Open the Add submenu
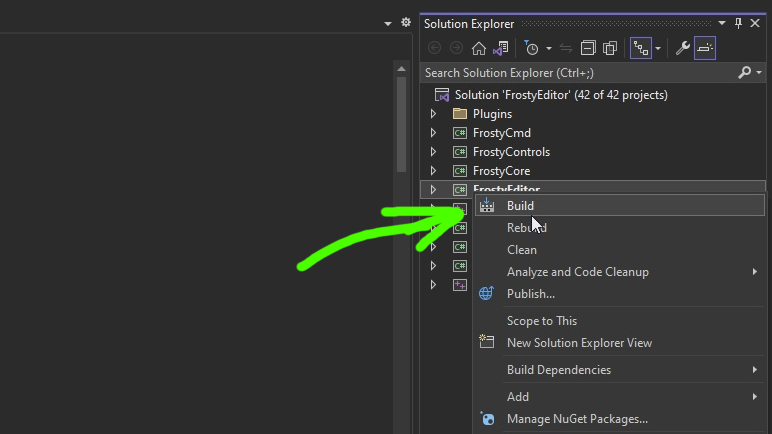The height and width of the screenshot is (434, 772). pyautogui.click(x=620, y=397)
